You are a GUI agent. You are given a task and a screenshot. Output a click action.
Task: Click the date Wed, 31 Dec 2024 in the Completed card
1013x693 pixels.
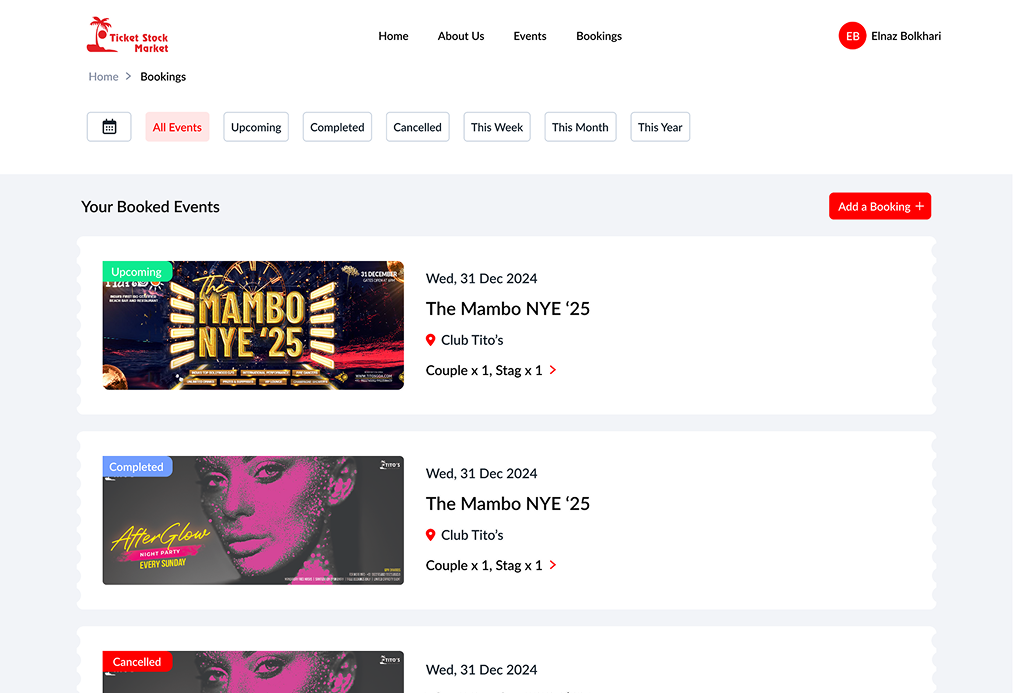(481, 473)
